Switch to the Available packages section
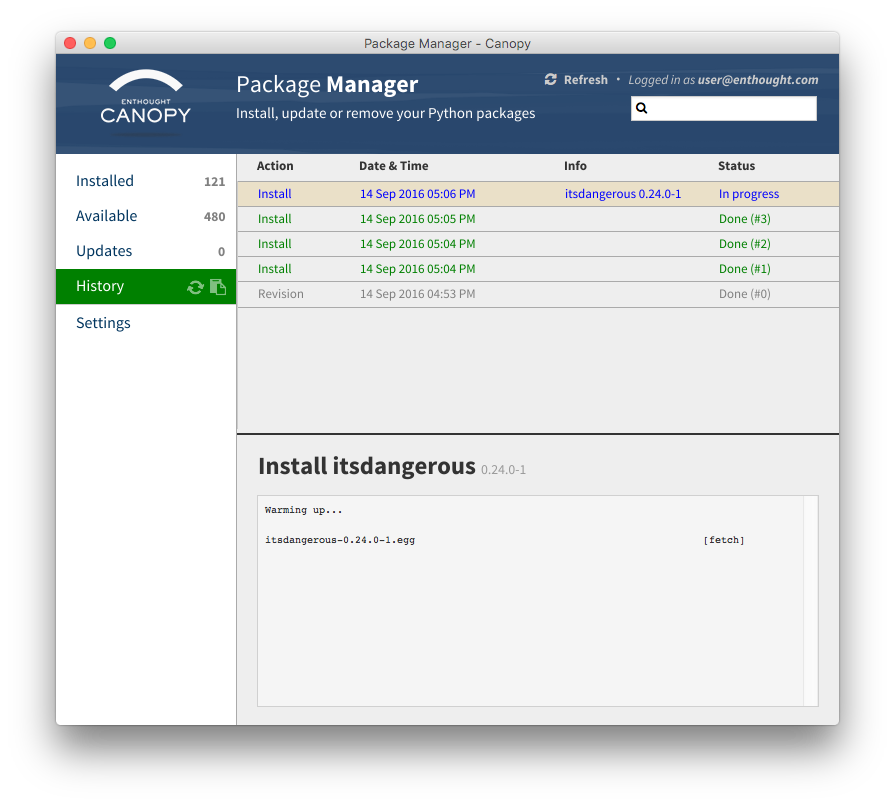The height and width of the screenshot is (805, 895). 107,216
